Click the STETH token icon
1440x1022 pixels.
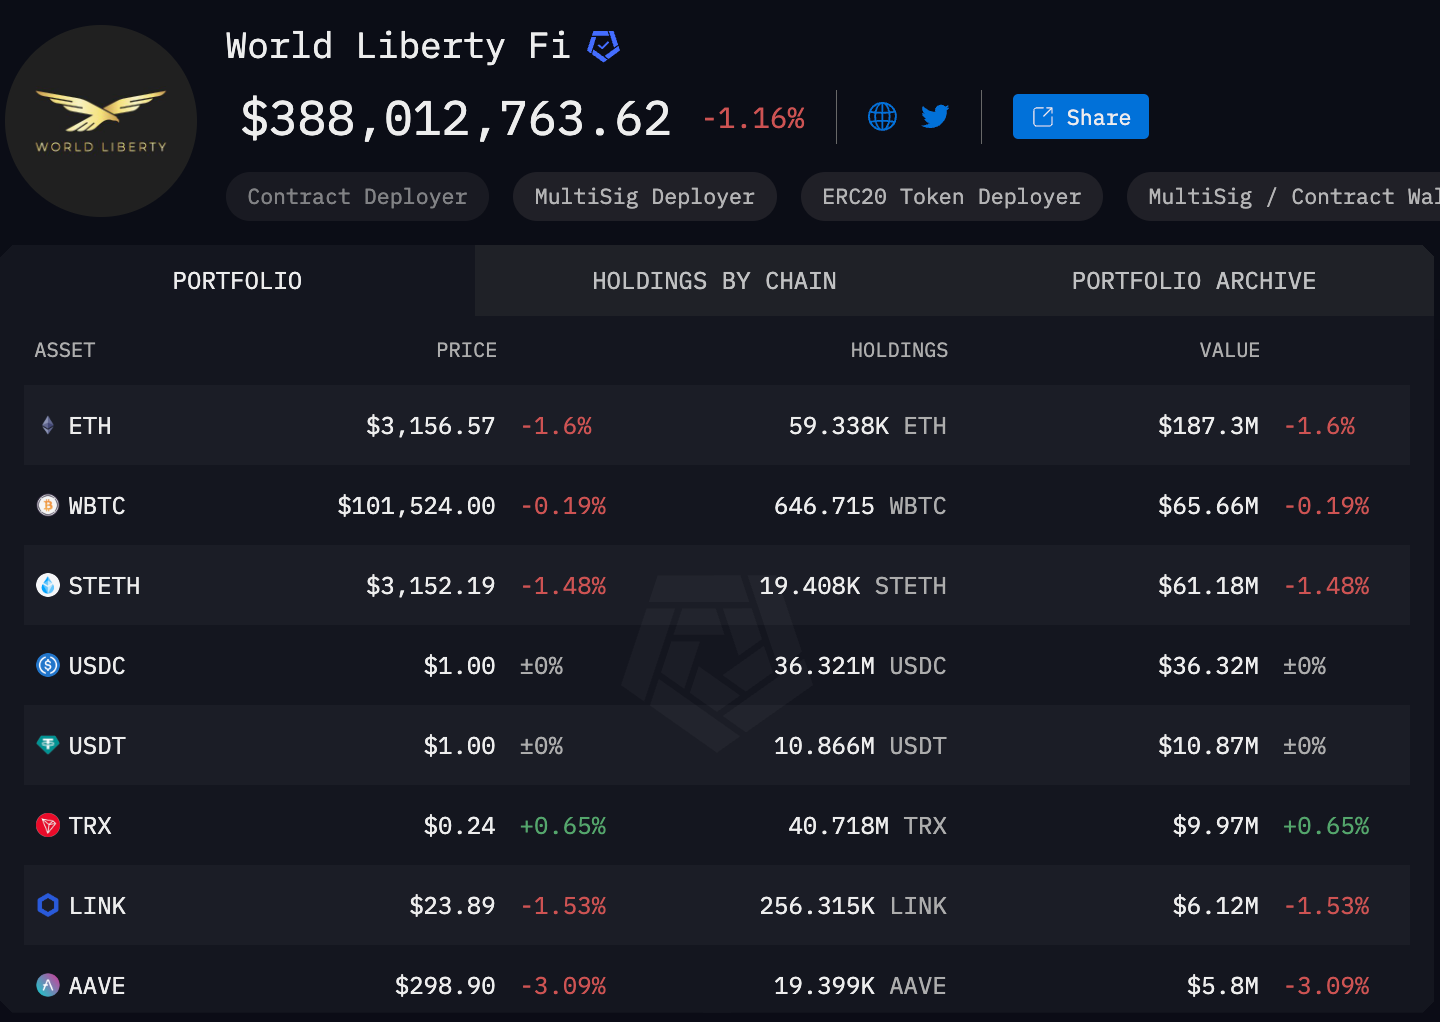tap(47, 585)
